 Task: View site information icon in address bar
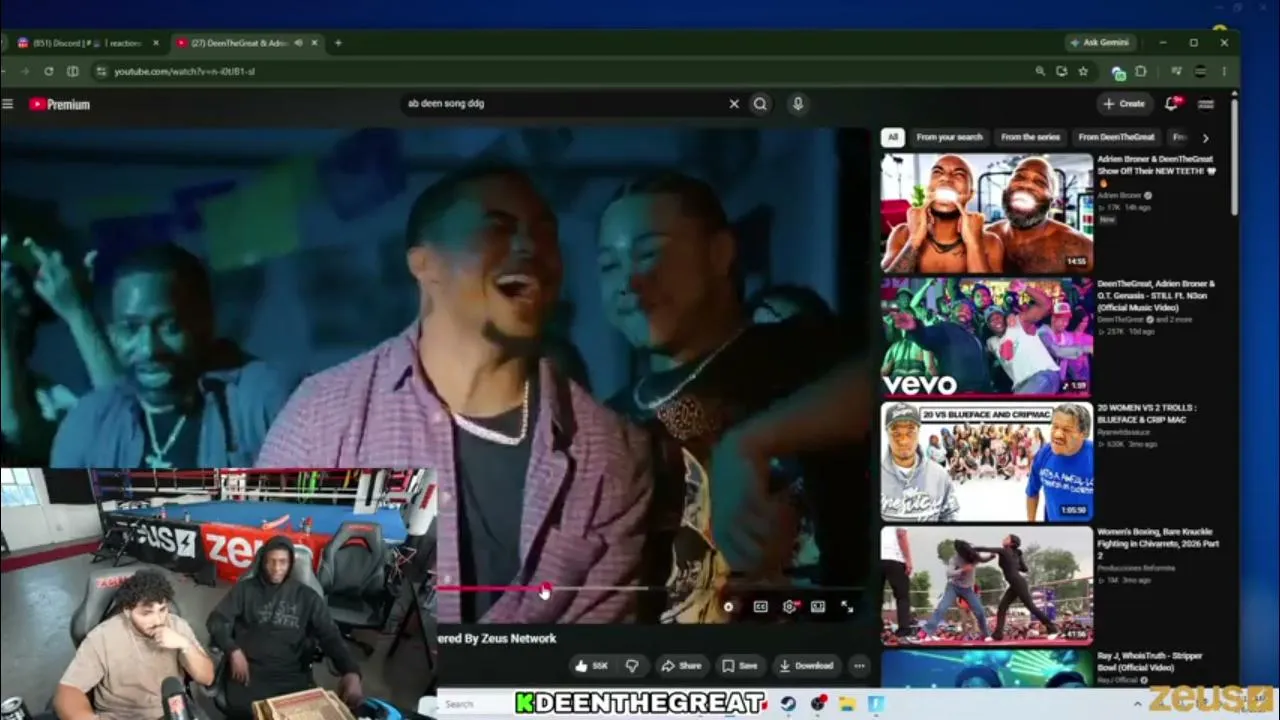click(x=100, y=72)
